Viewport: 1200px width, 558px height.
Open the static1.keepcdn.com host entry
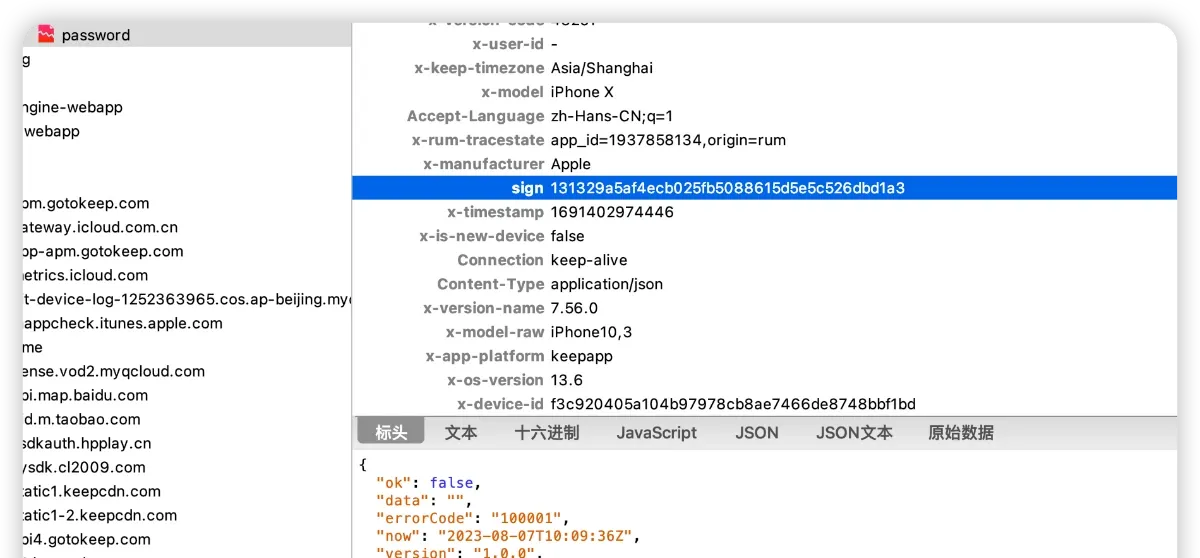(91, 491)
